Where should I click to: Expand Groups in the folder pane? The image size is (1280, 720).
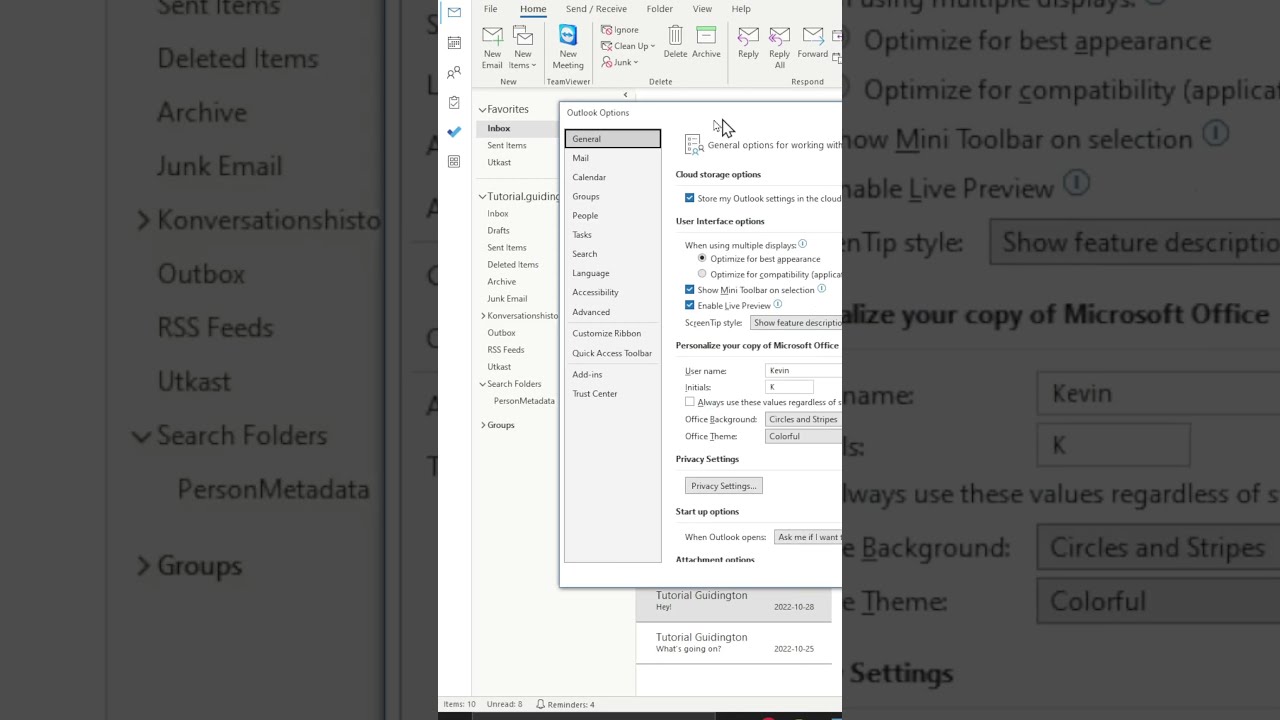click(x=483, y=425)
